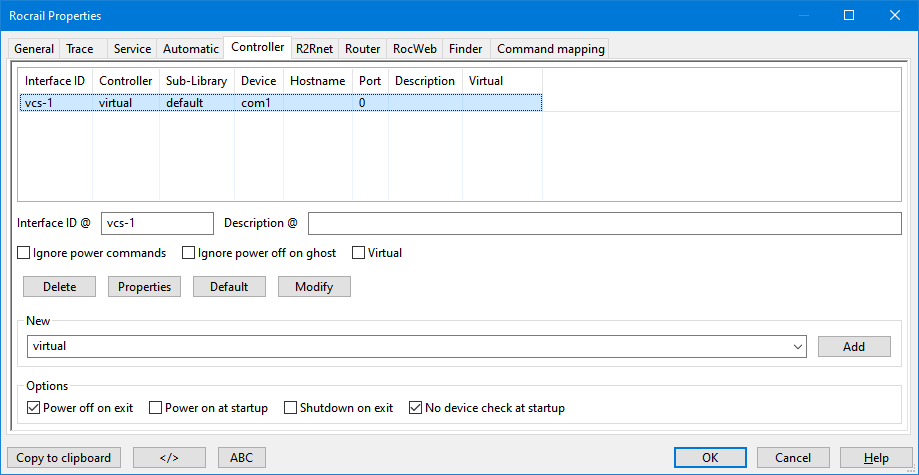Select the Automatic tab
This screenshot has height=475, width=919.
[190, 49]
